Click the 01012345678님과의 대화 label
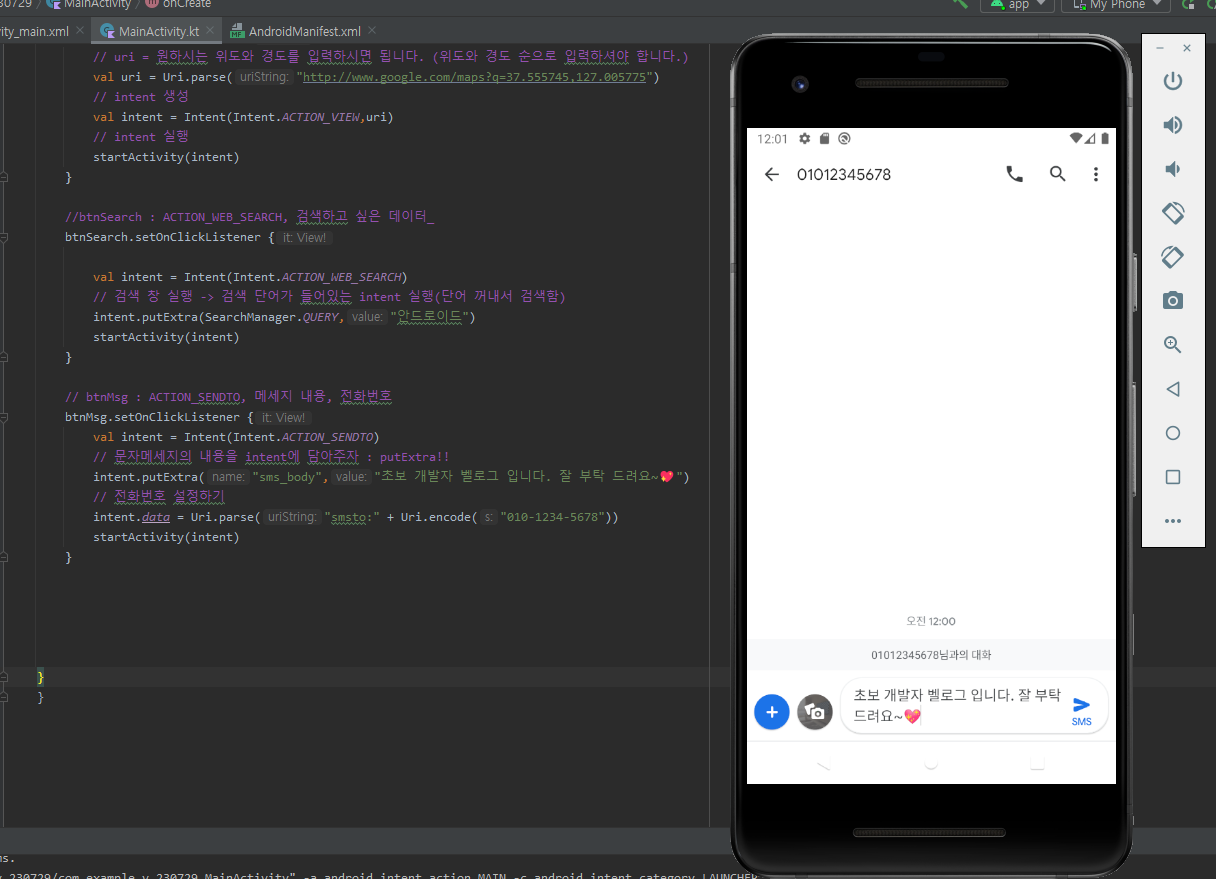 tap(931, 655)
